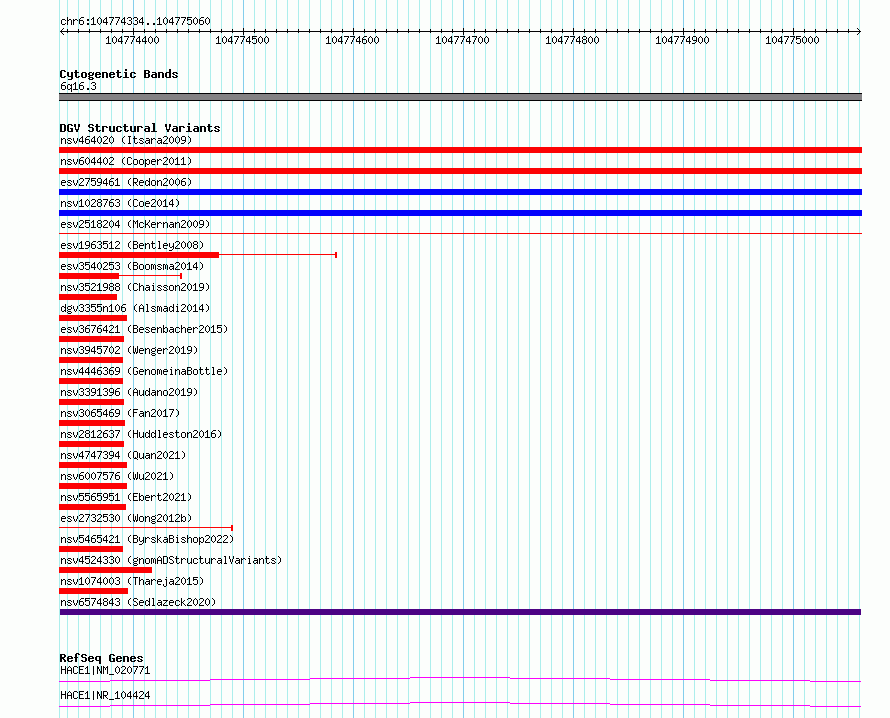
Task: Click the gray 6q16.3 cytogenetic band bar
Action: click(460, 97)
